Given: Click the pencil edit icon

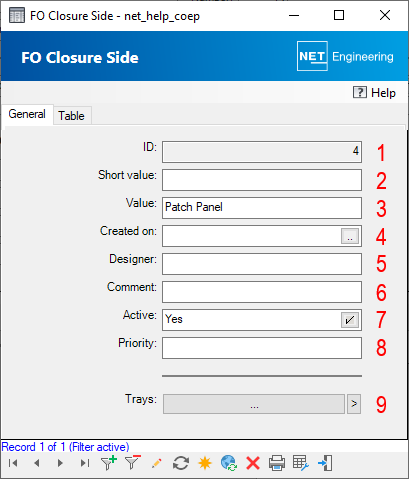Looking at the screenshot, I should (157, 463).
